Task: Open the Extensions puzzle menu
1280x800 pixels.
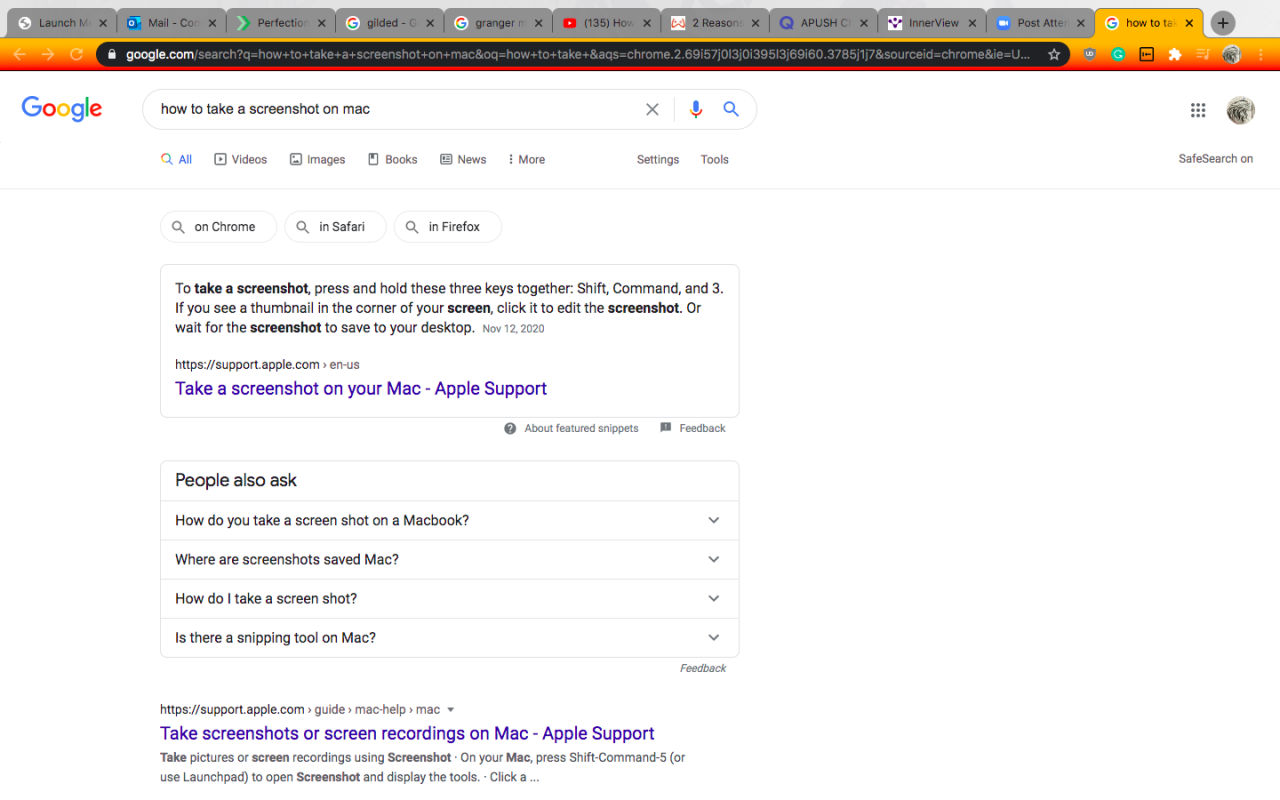Action: (1175, 55)
